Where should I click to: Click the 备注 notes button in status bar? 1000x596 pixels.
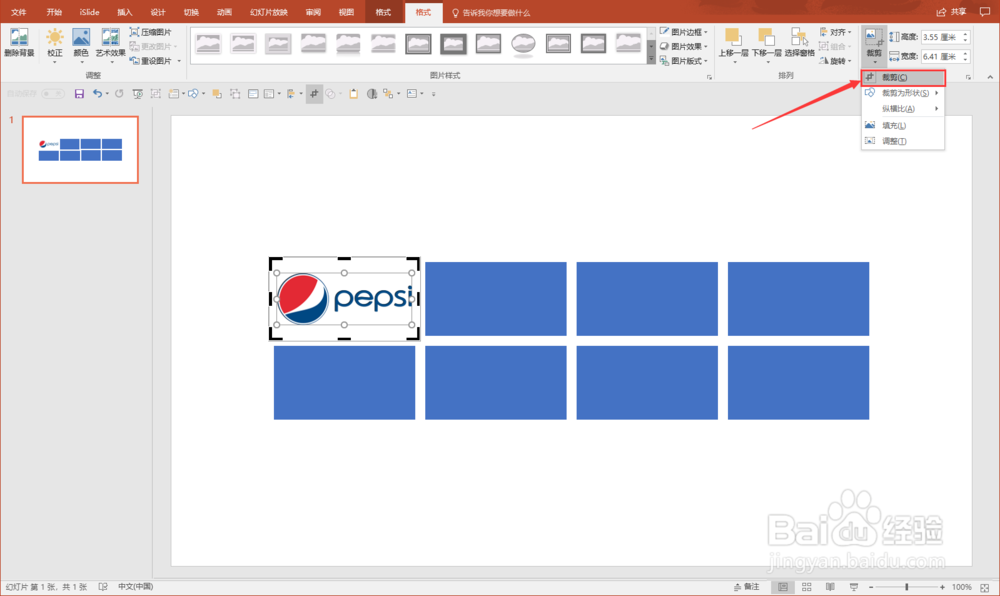click(x=747, y=587)
